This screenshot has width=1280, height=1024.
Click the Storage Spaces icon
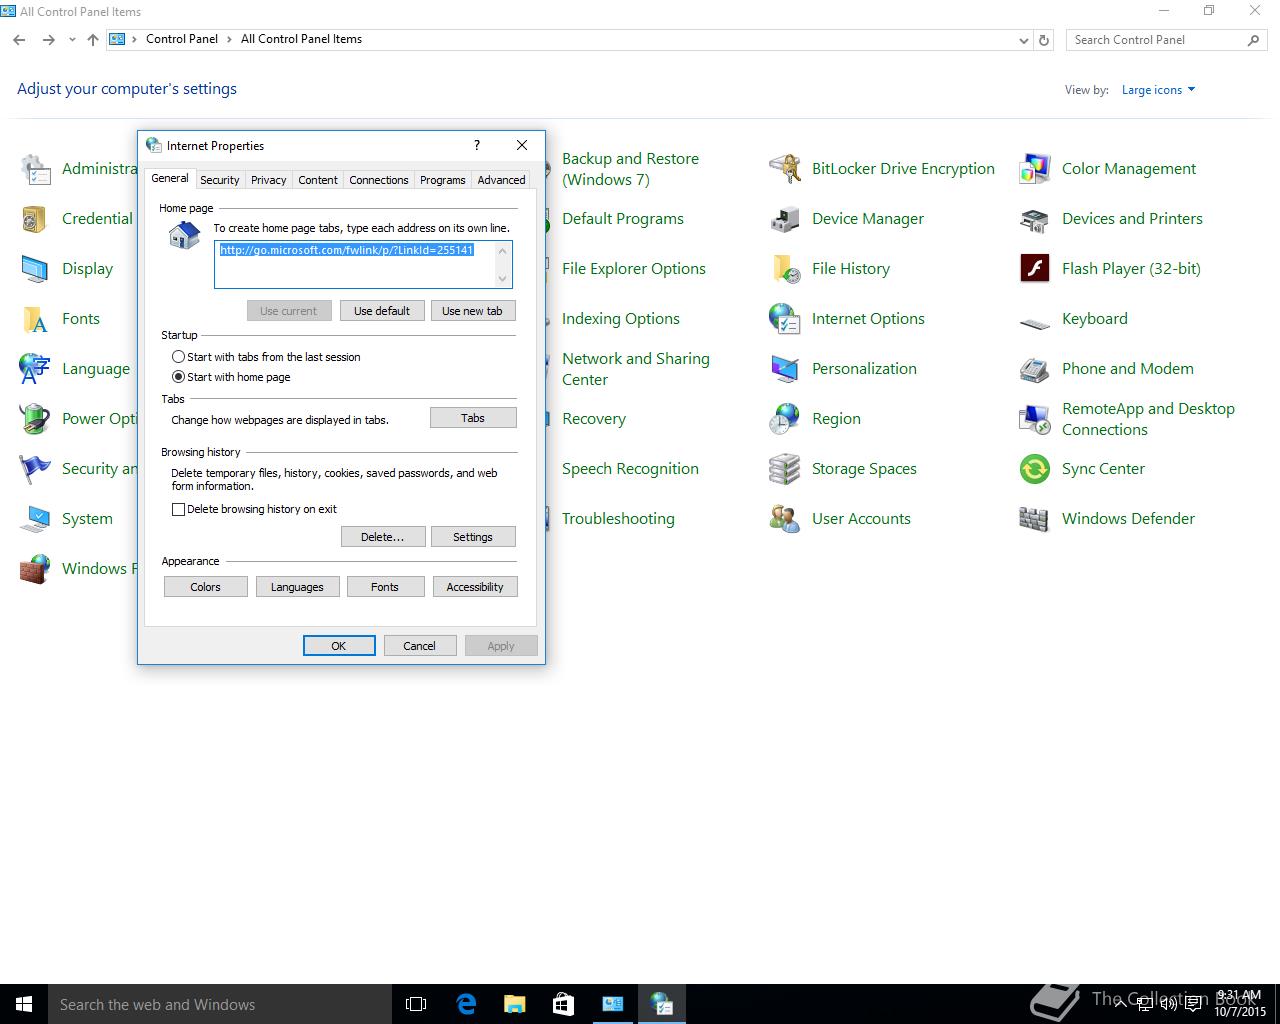tap(785, 469)
